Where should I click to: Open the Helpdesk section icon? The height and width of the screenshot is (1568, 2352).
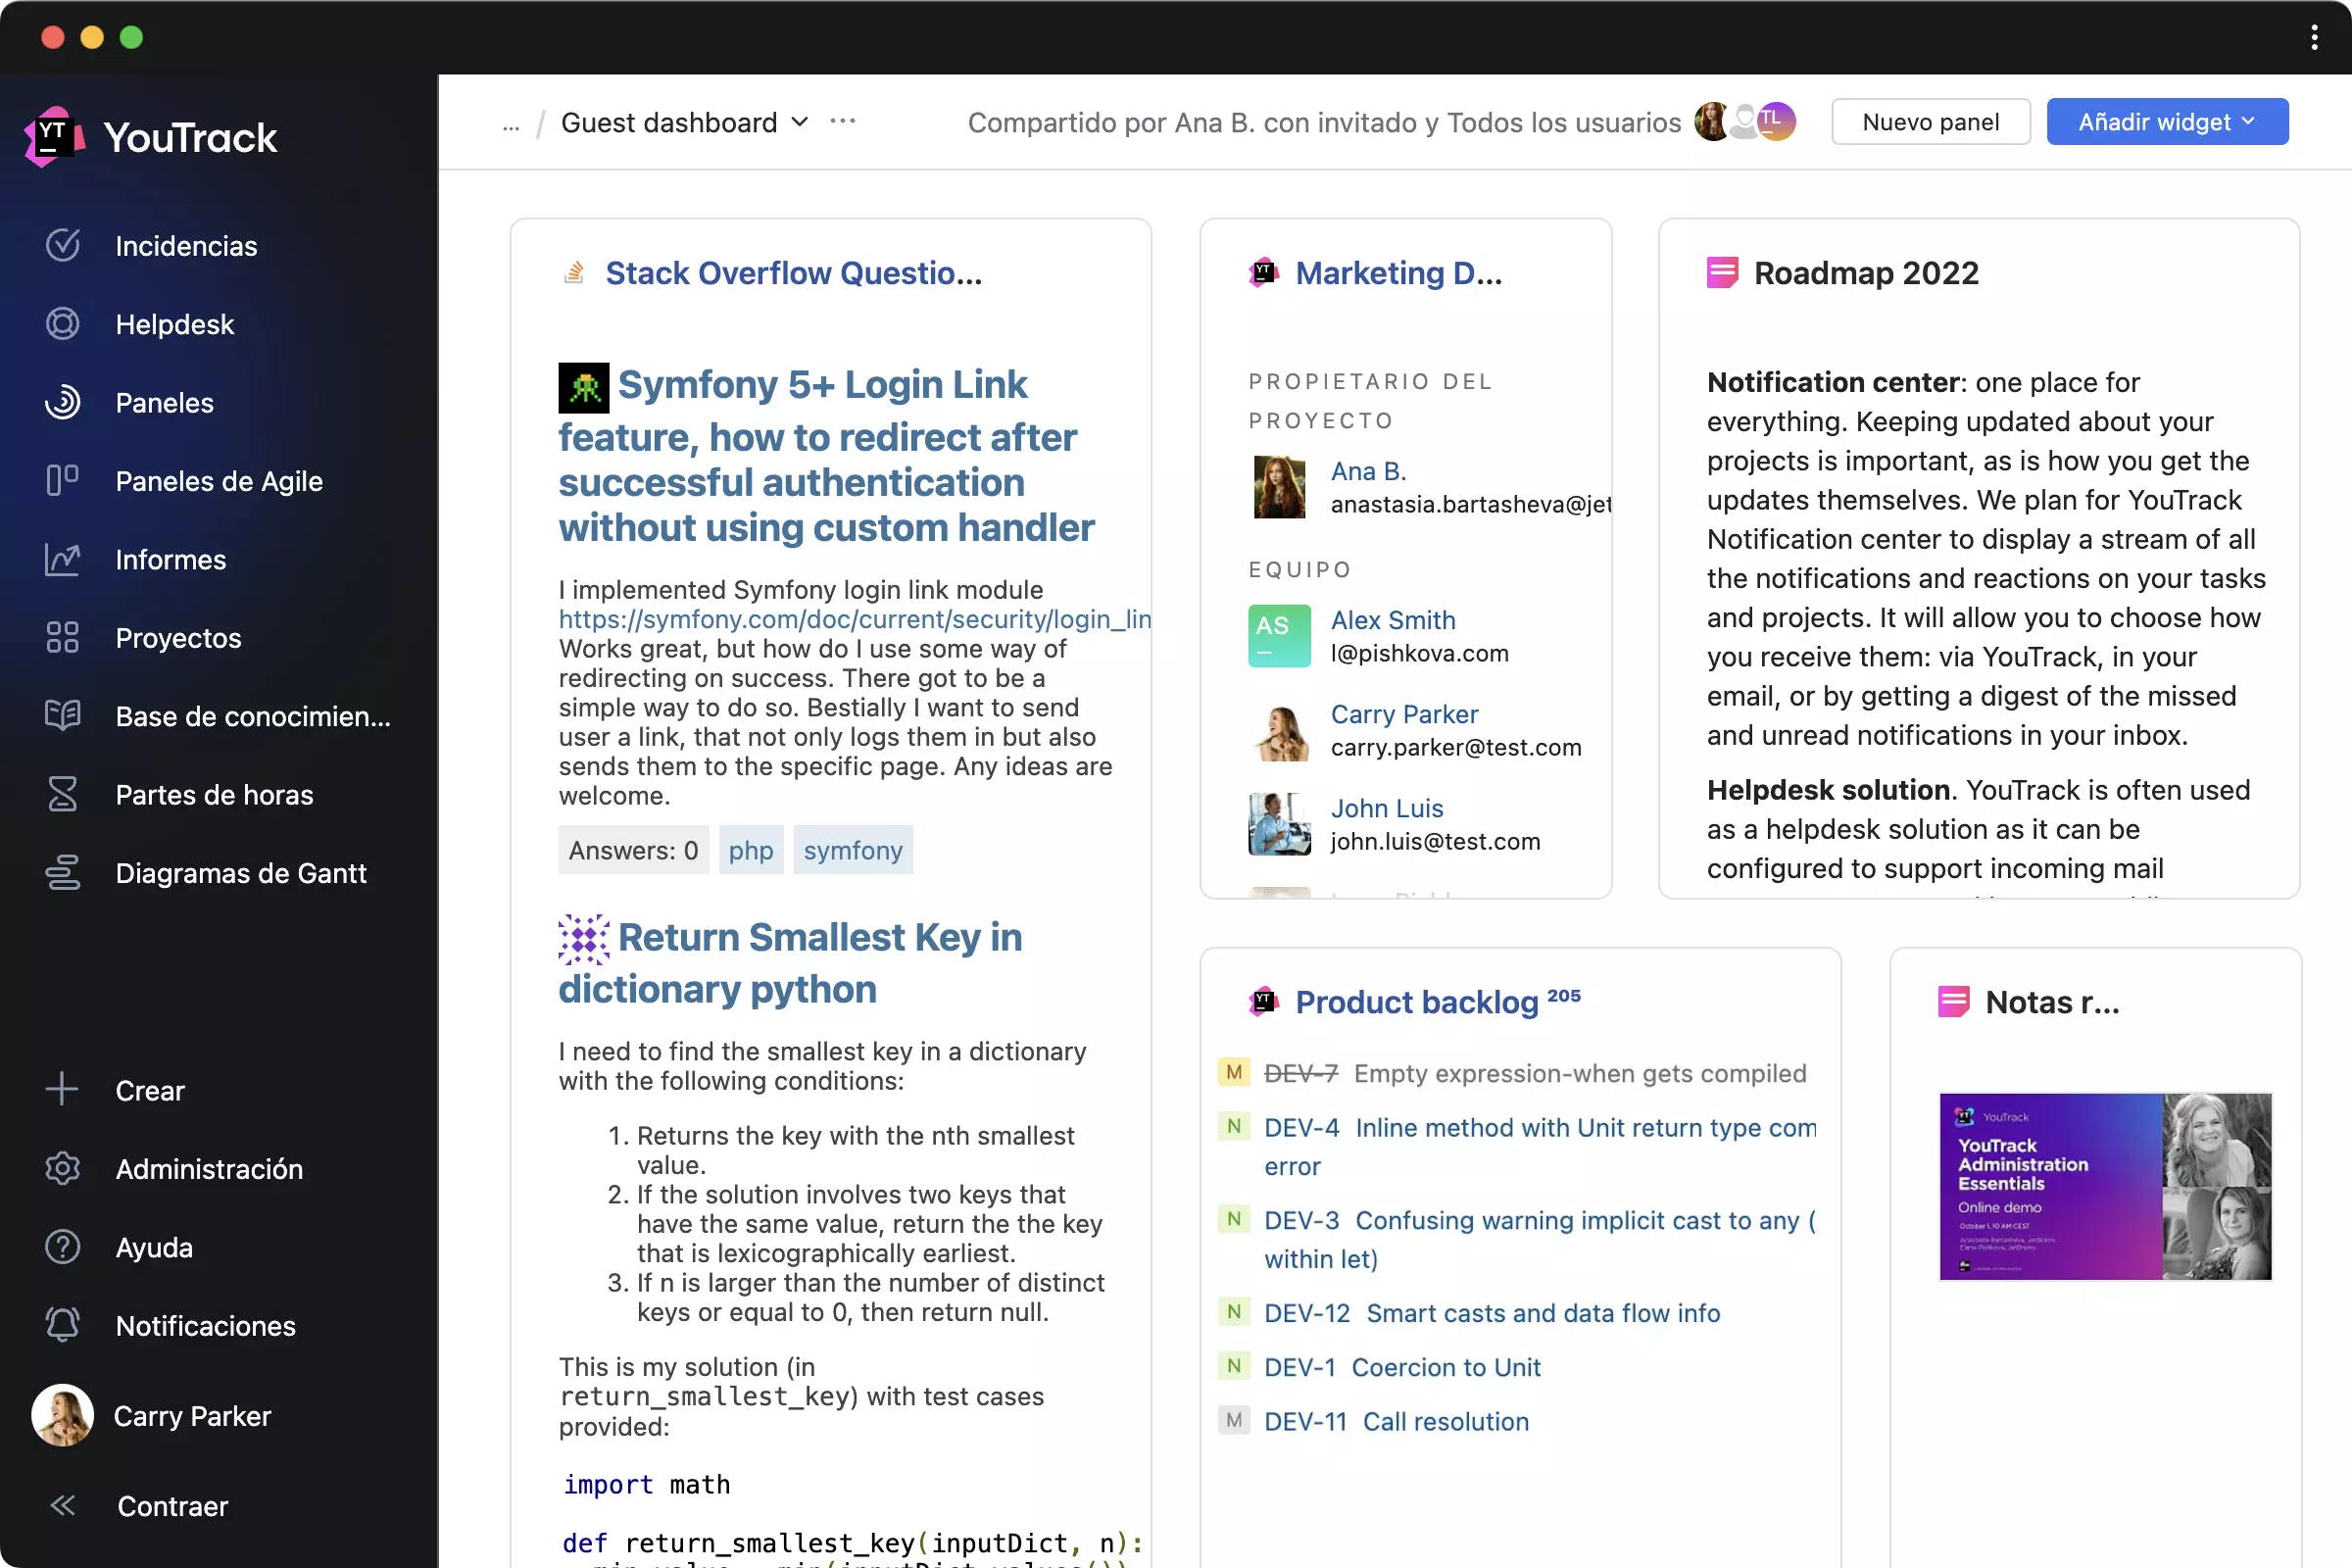click(63, 323)
